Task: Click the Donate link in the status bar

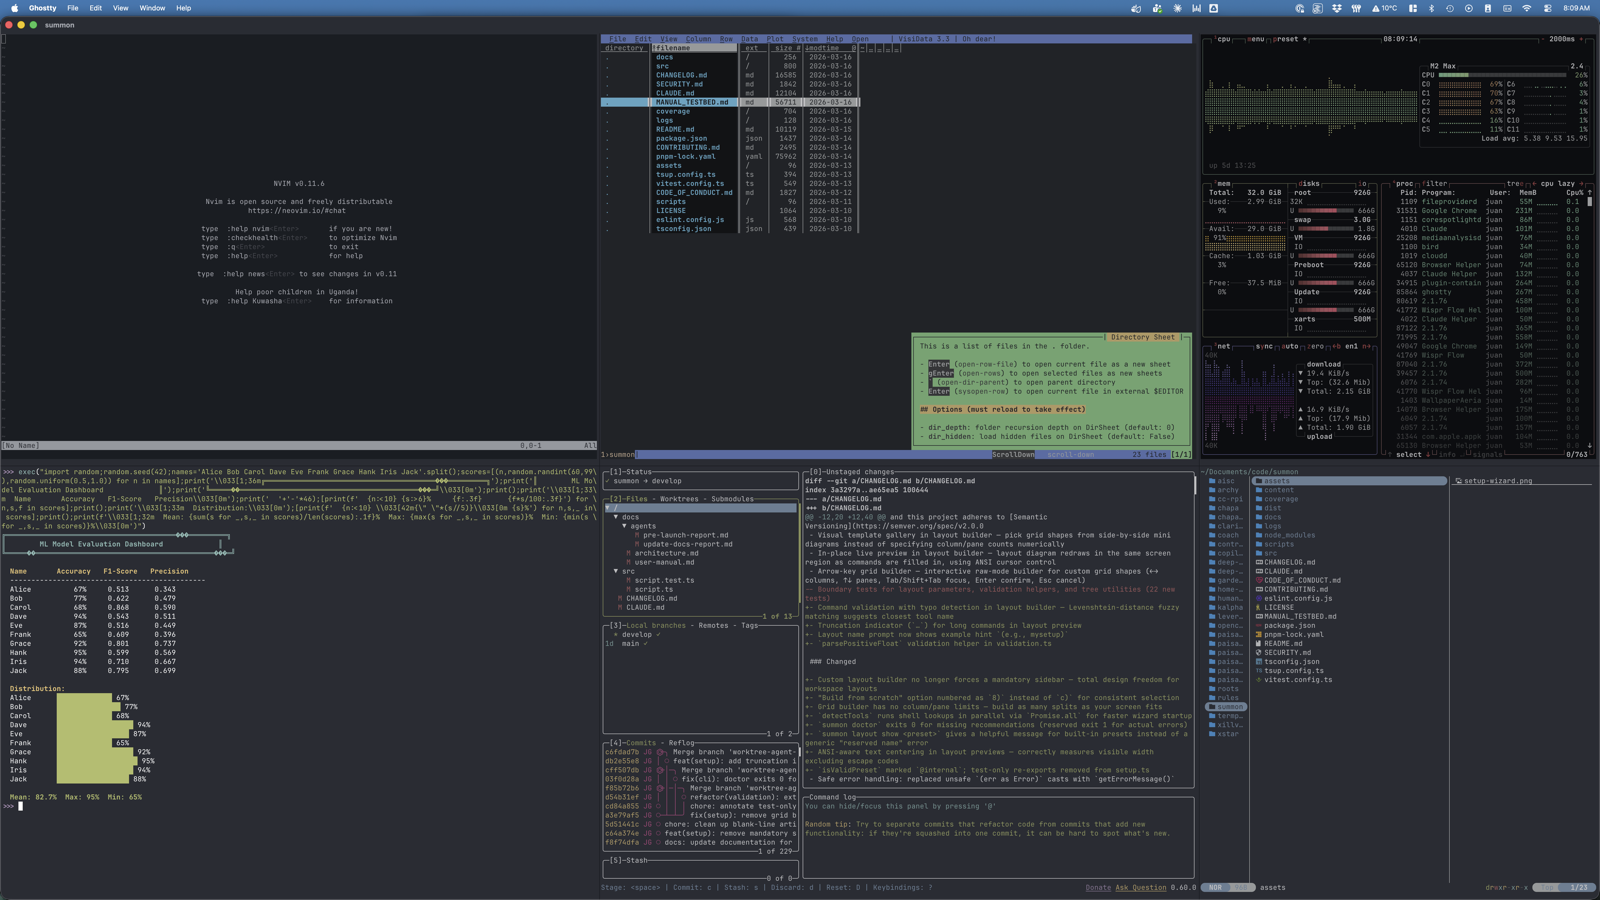Action: click(x=1098, y=888)
